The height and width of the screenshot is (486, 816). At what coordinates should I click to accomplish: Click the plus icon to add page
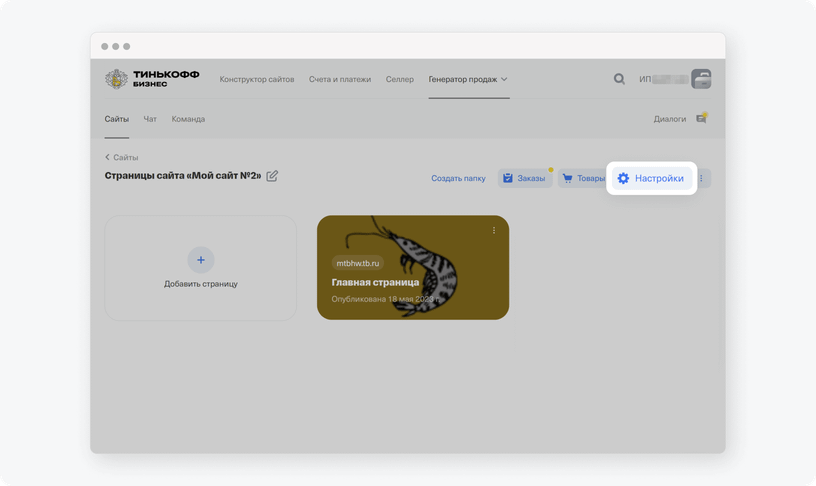(201, 260)
